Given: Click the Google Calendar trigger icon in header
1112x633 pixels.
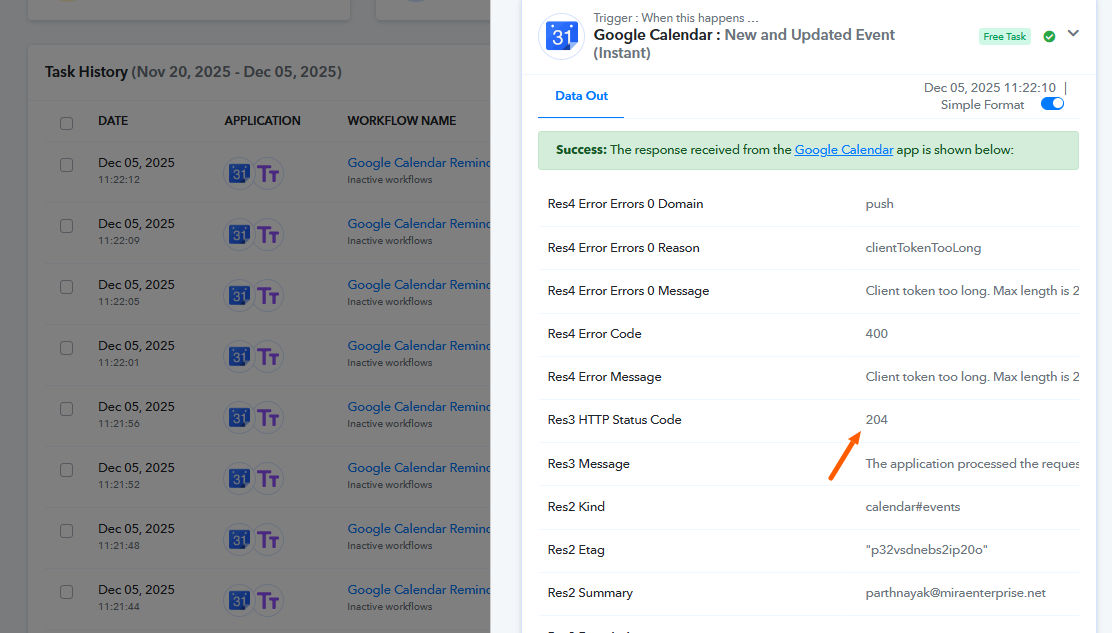Looking at the screenshot, I should [561, 37].
